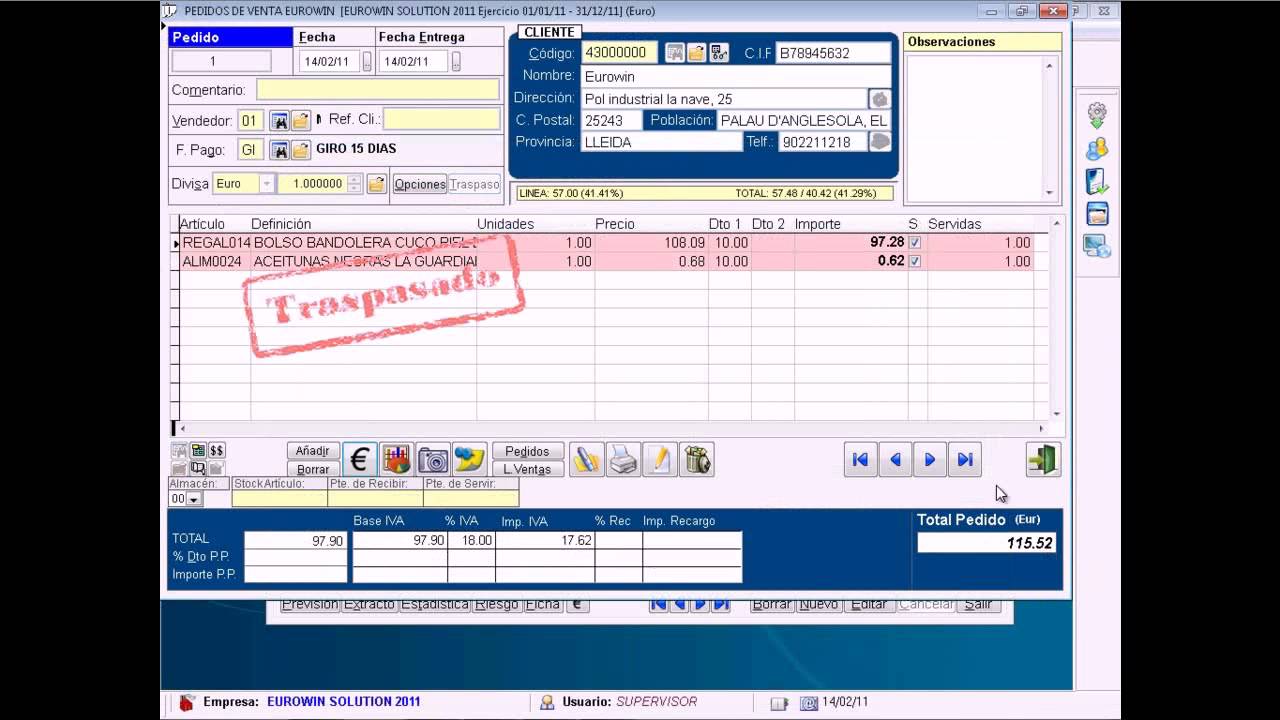The image size is (1280, 720).
Task: Go to first order record
Action: click(860, 459)
